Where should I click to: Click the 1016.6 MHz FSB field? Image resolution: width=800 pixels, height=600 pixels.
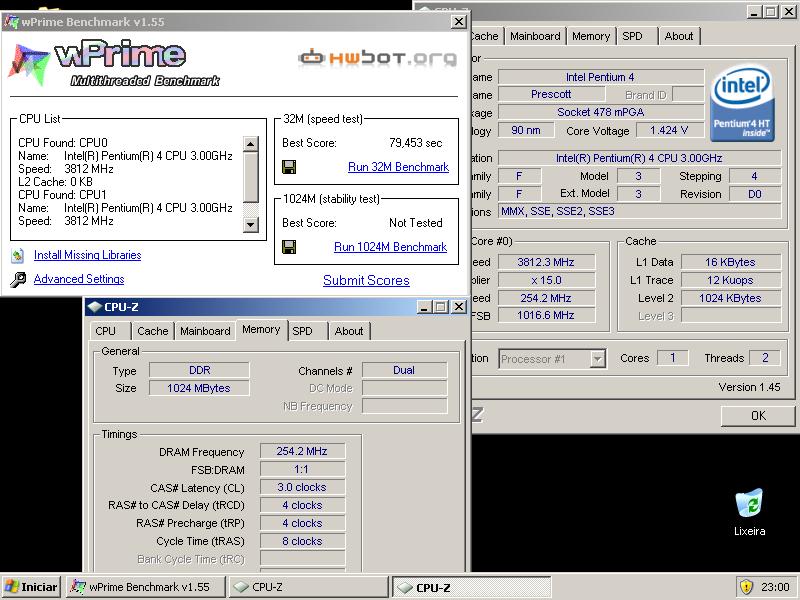(x=546, y=315)
